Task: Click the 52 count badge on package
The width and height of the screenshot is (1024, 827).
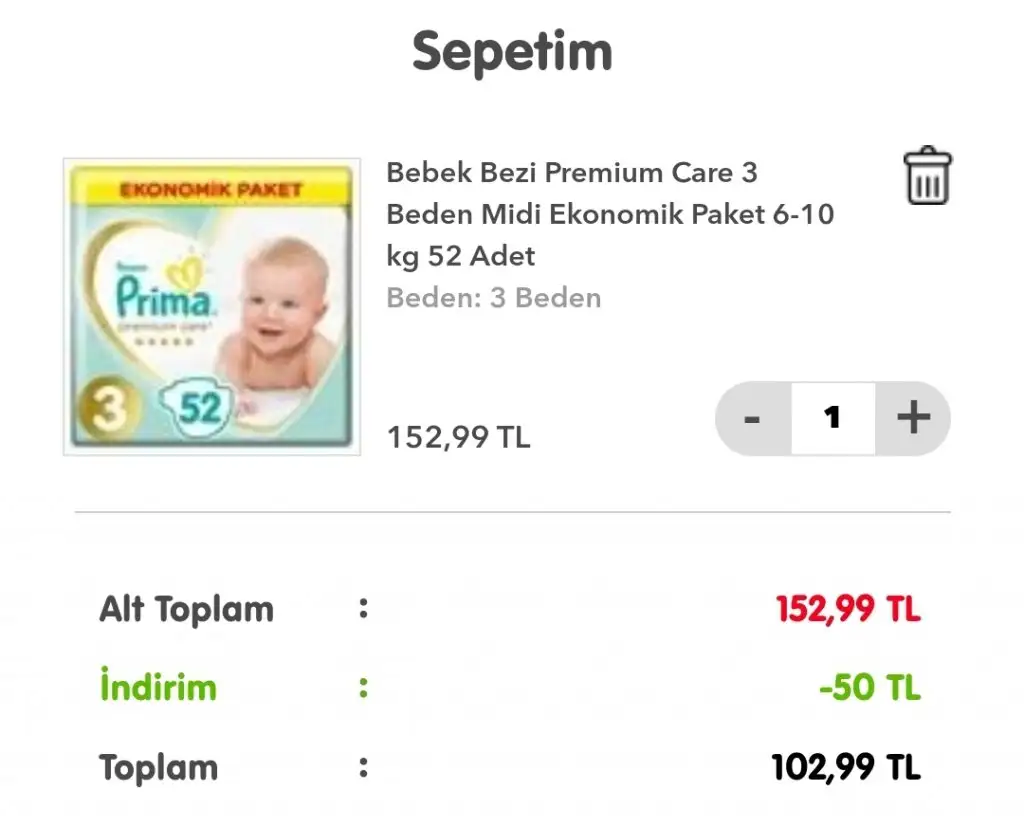Action: 200,408
